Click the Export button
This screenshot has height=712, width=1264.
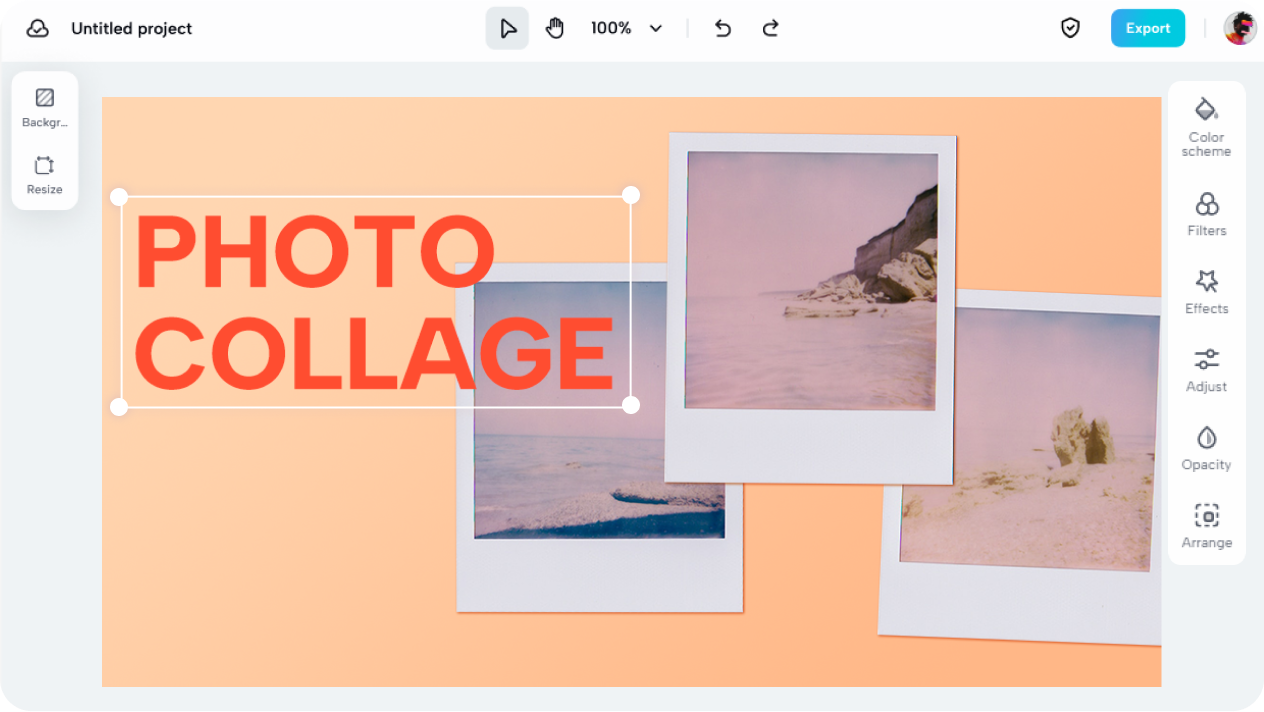pos(1148,28)
